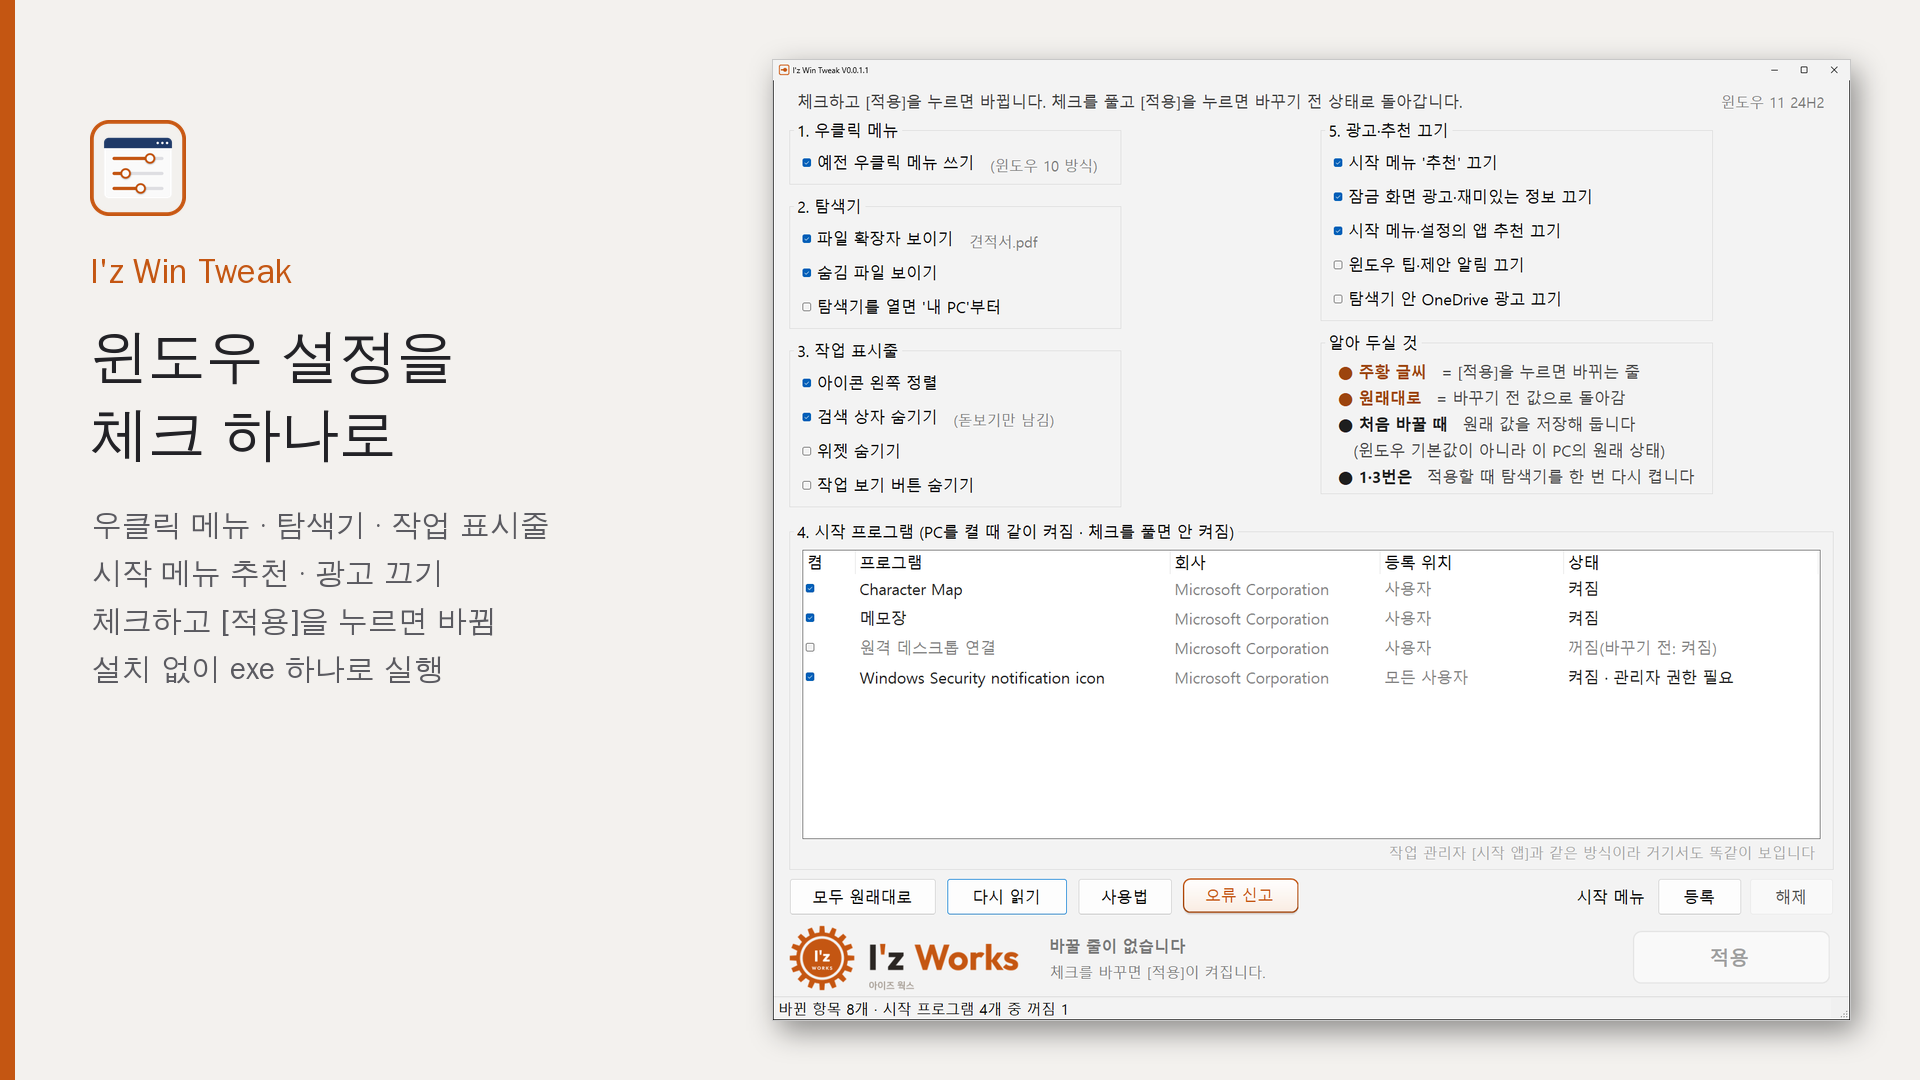Toggle 시작 메뉴·설정의 앱 추천 끄기
This screenshot has height=1080, width=1920.
point(1338,231)
